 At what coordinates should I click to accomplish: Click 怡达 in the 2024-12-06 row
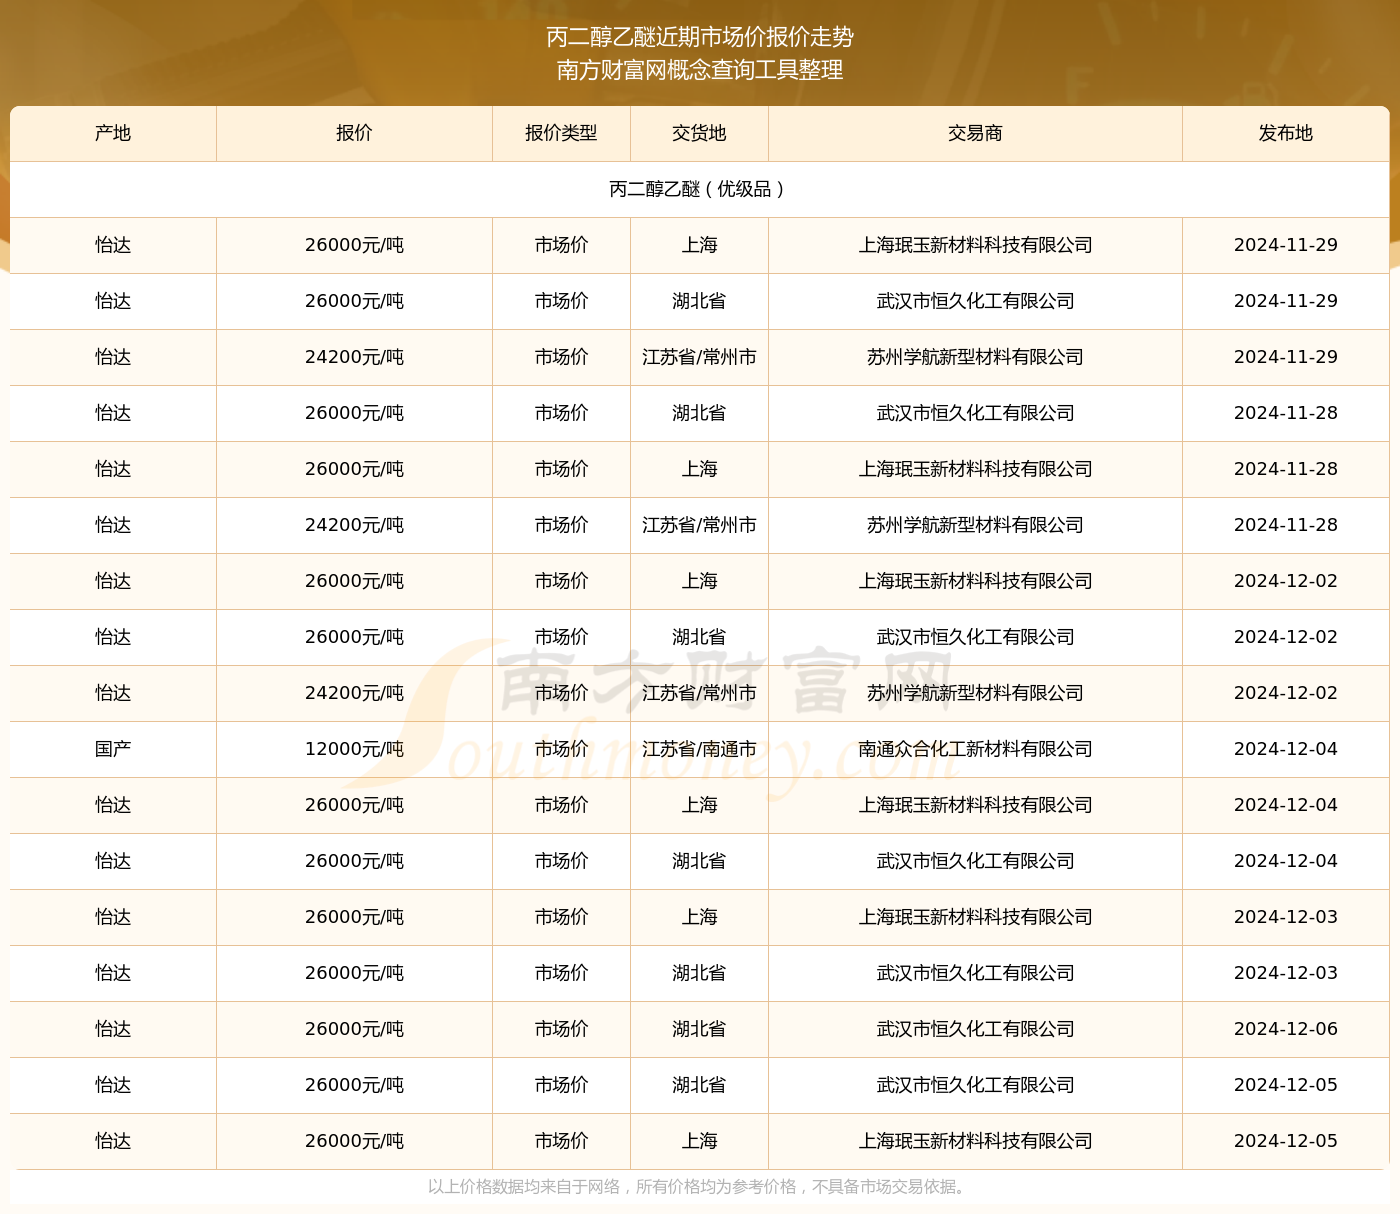113,1029
